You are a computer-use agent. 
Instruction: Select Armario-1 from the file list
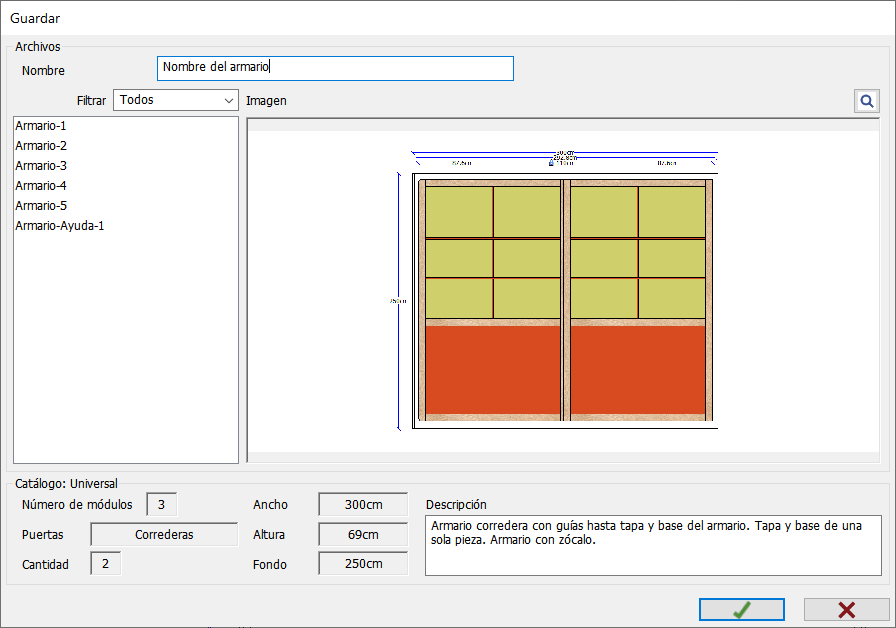pyautogui.click(x=41, y=126)
